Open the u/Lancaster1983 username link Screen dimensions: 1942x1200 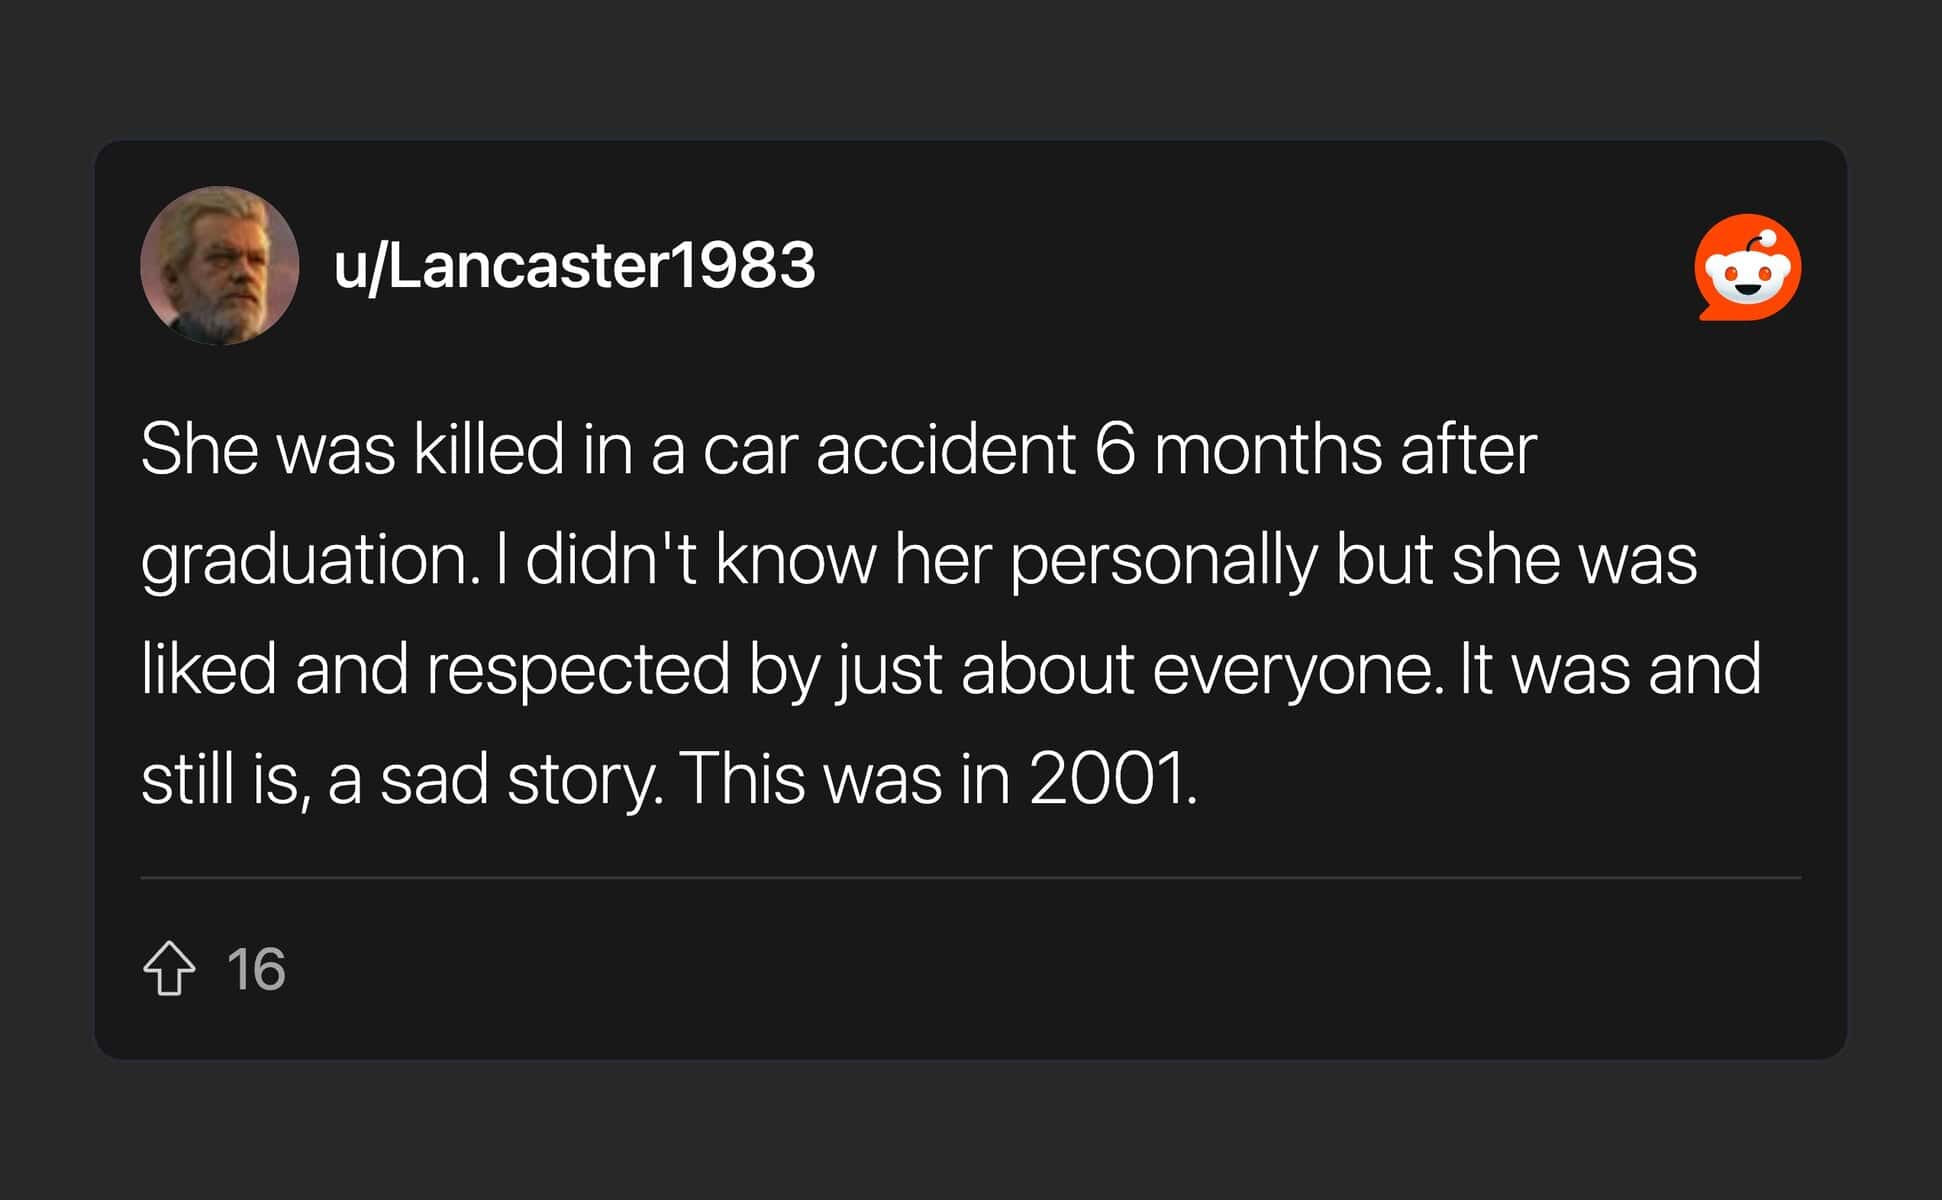pyautogui.click(x=574, y=266)
